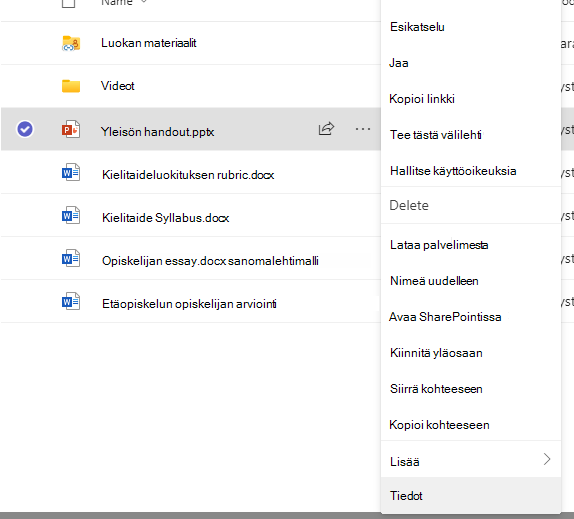Click Word icon beside Kielitaide Syllabus.docx

71,216
